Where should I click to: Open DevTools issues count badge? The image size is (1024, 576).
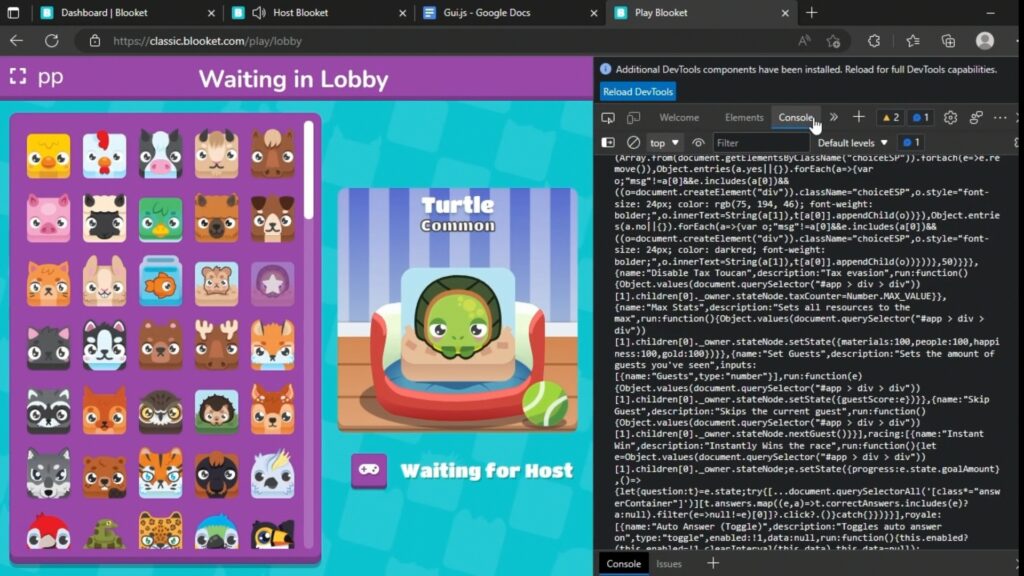coord(921,118)
